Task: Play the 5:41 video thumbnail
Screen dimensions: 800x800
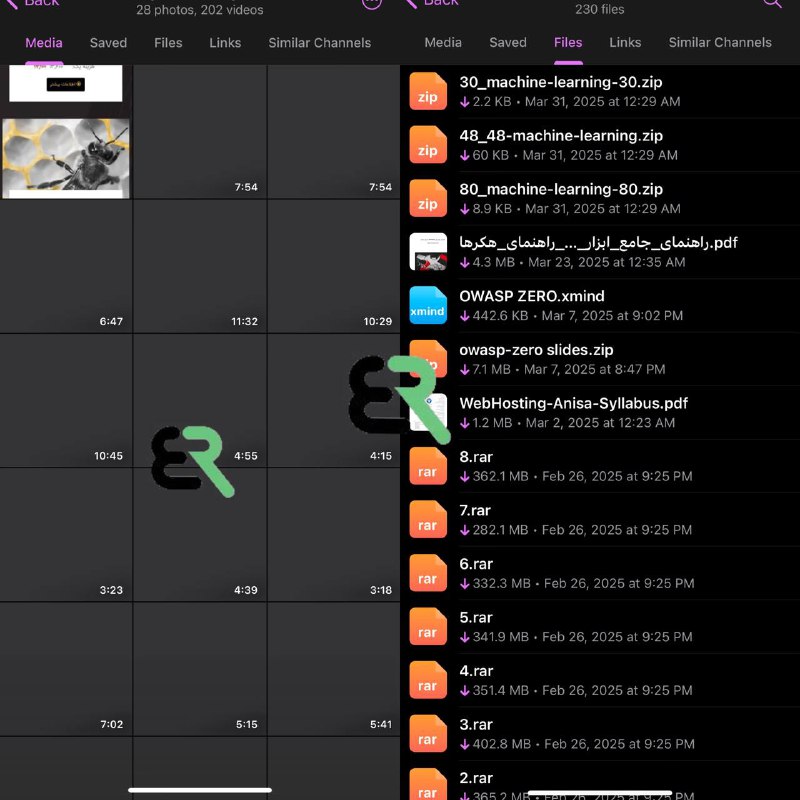Action: (x=334, y=669)
